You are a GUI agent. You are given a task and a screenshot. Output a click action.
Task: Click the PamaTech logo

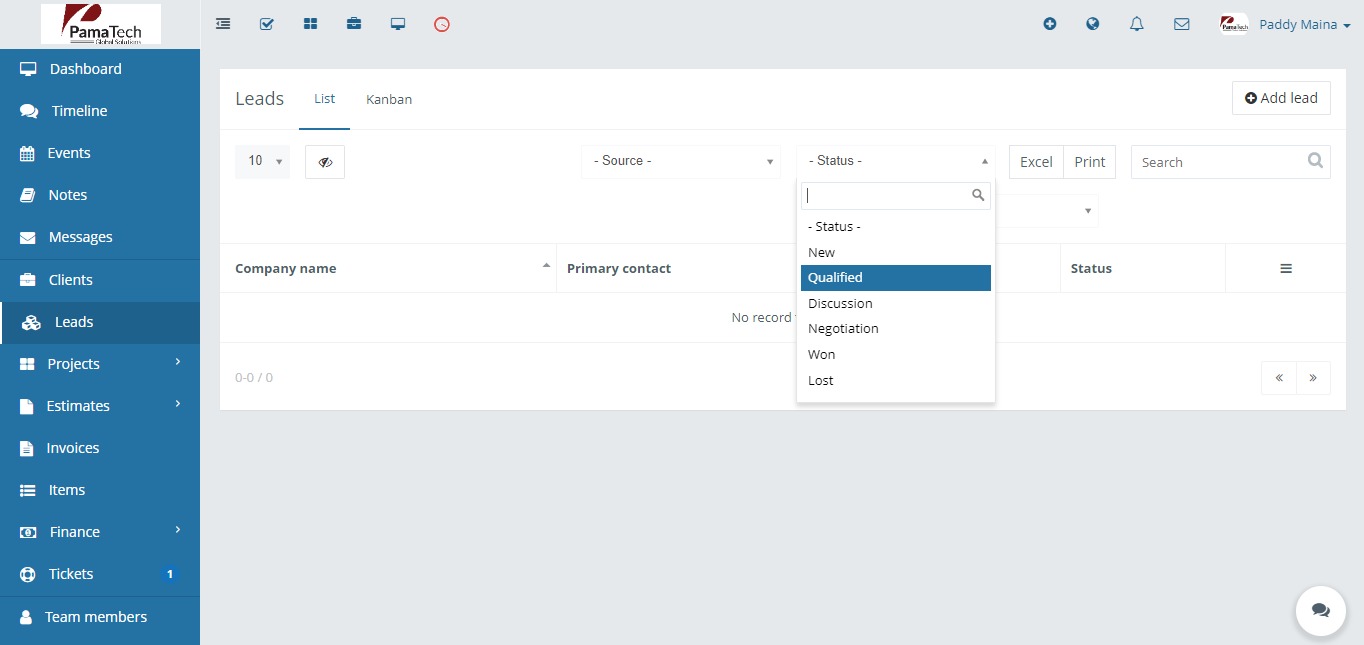[101, 24]
